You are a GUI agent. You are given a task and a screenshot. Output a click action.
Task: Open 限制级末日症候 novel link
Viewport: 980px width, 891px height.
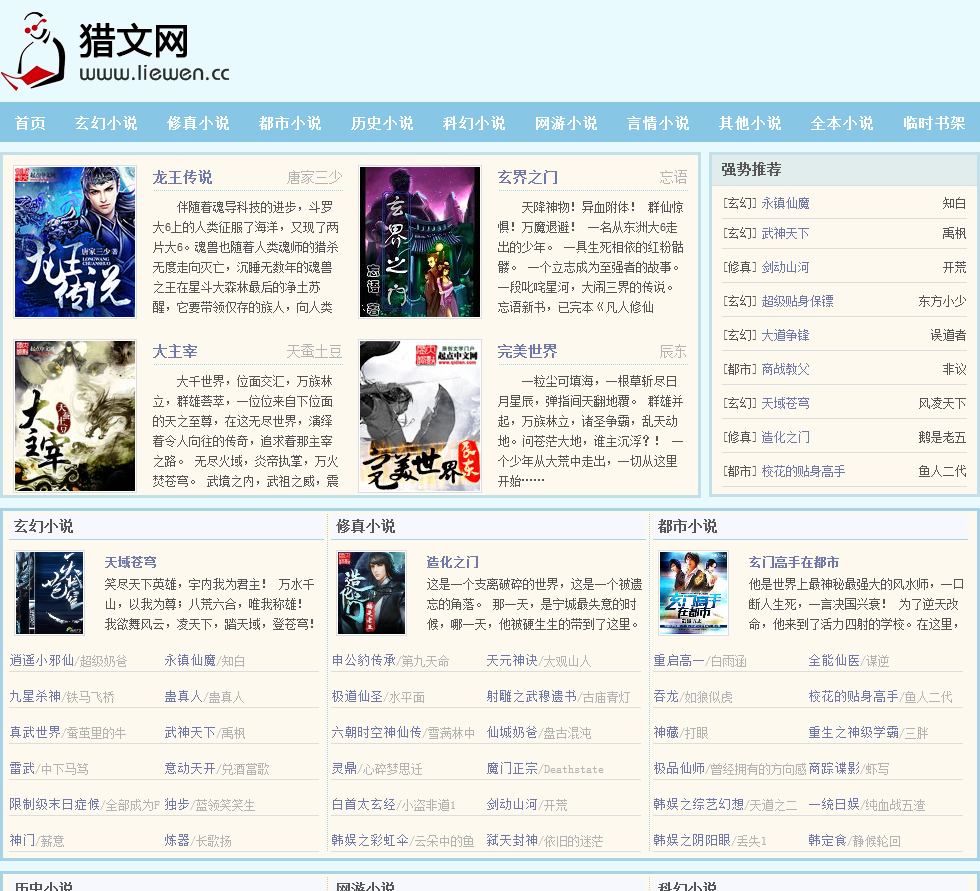tap(54, 805)
